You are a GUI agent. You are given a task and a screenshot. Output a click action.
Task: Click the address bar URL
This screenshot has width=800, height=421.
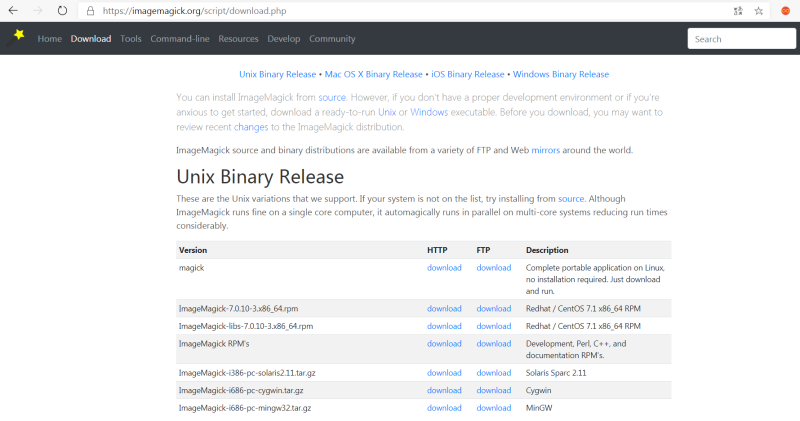click(x=194, y=11)
